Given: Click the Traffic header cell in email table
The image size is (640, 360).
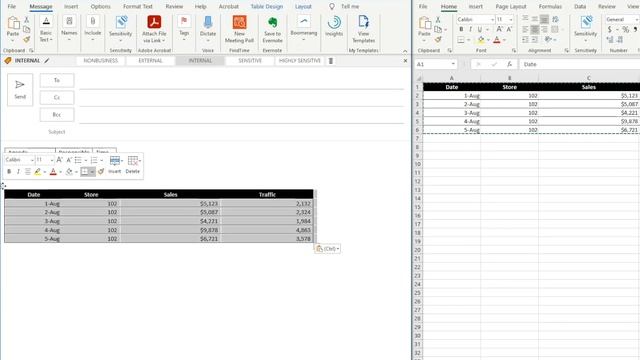Looking at the screenshot, I should coord(267,195).
